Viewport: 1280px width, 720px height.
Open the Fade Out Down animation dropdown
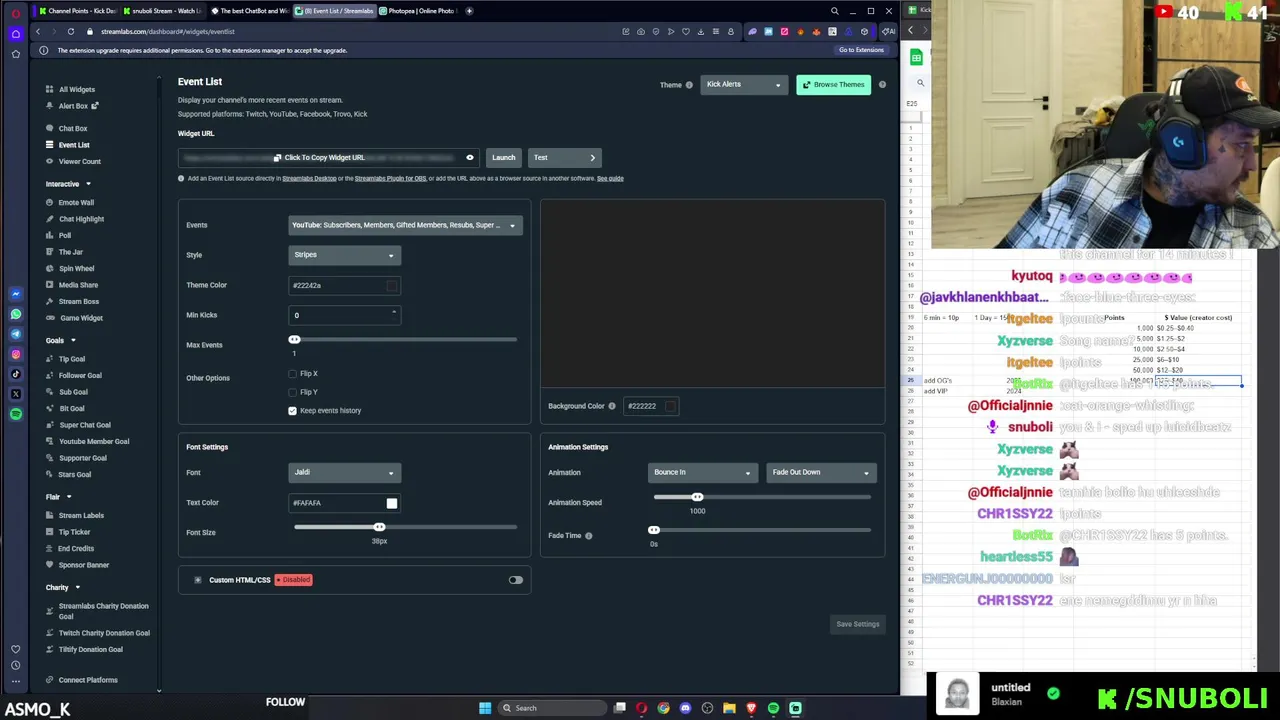coord(820,472)
